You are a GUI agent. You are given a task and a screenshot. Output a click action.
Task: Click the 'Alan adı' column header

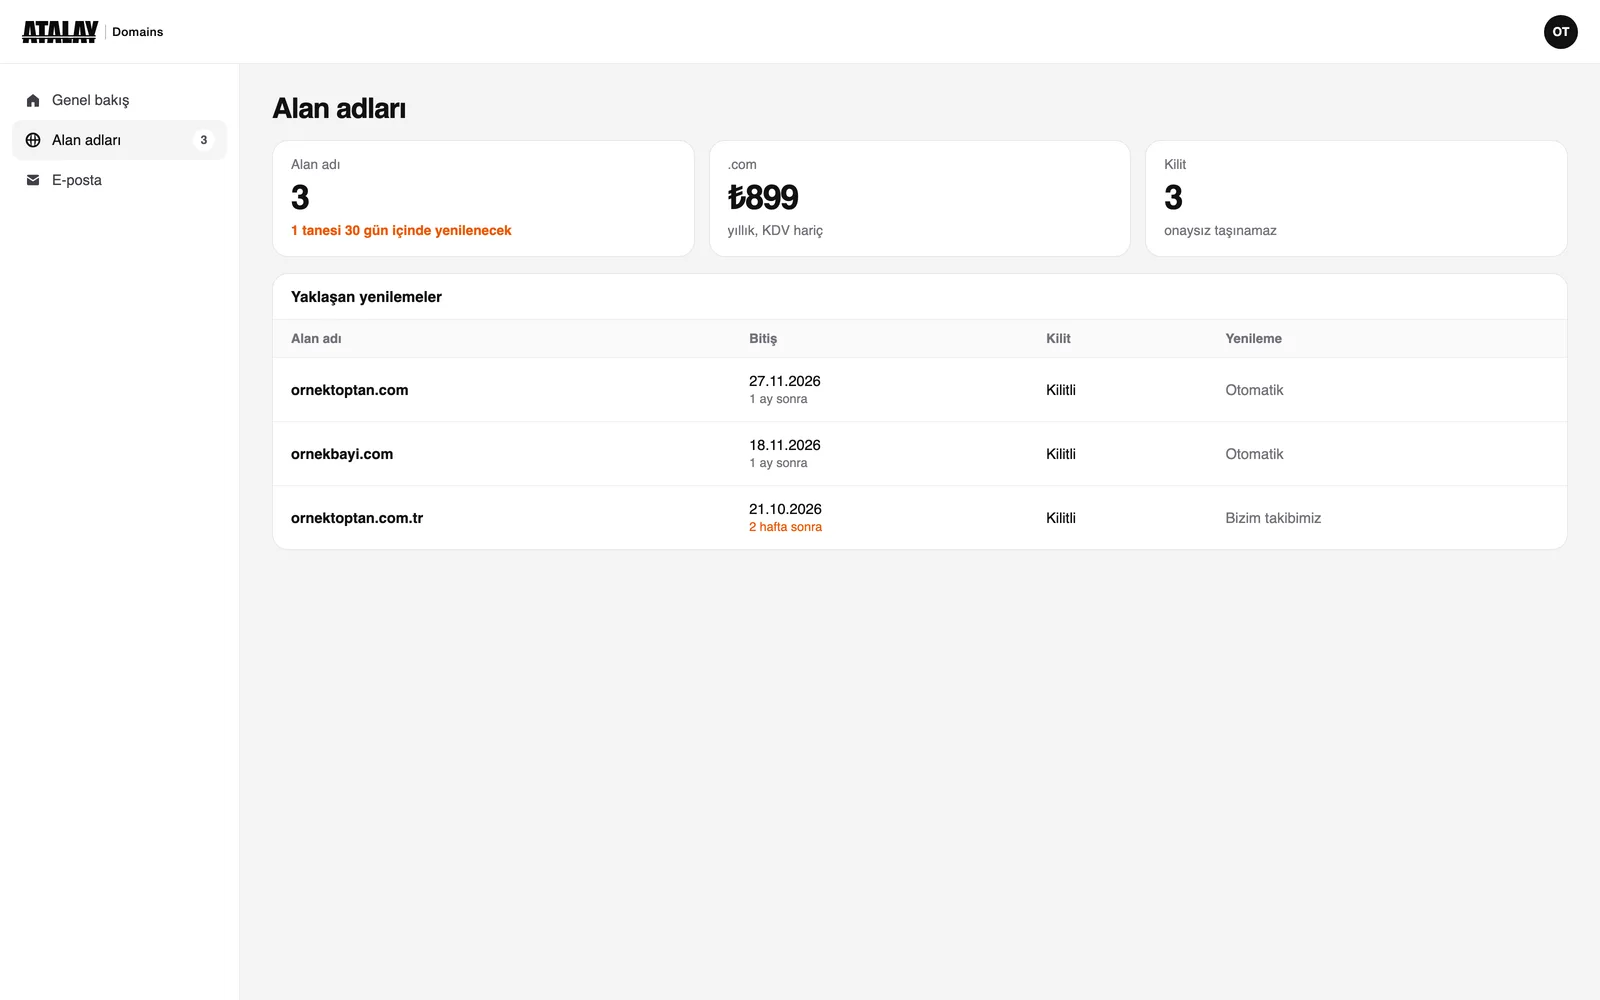pos(316,339)
